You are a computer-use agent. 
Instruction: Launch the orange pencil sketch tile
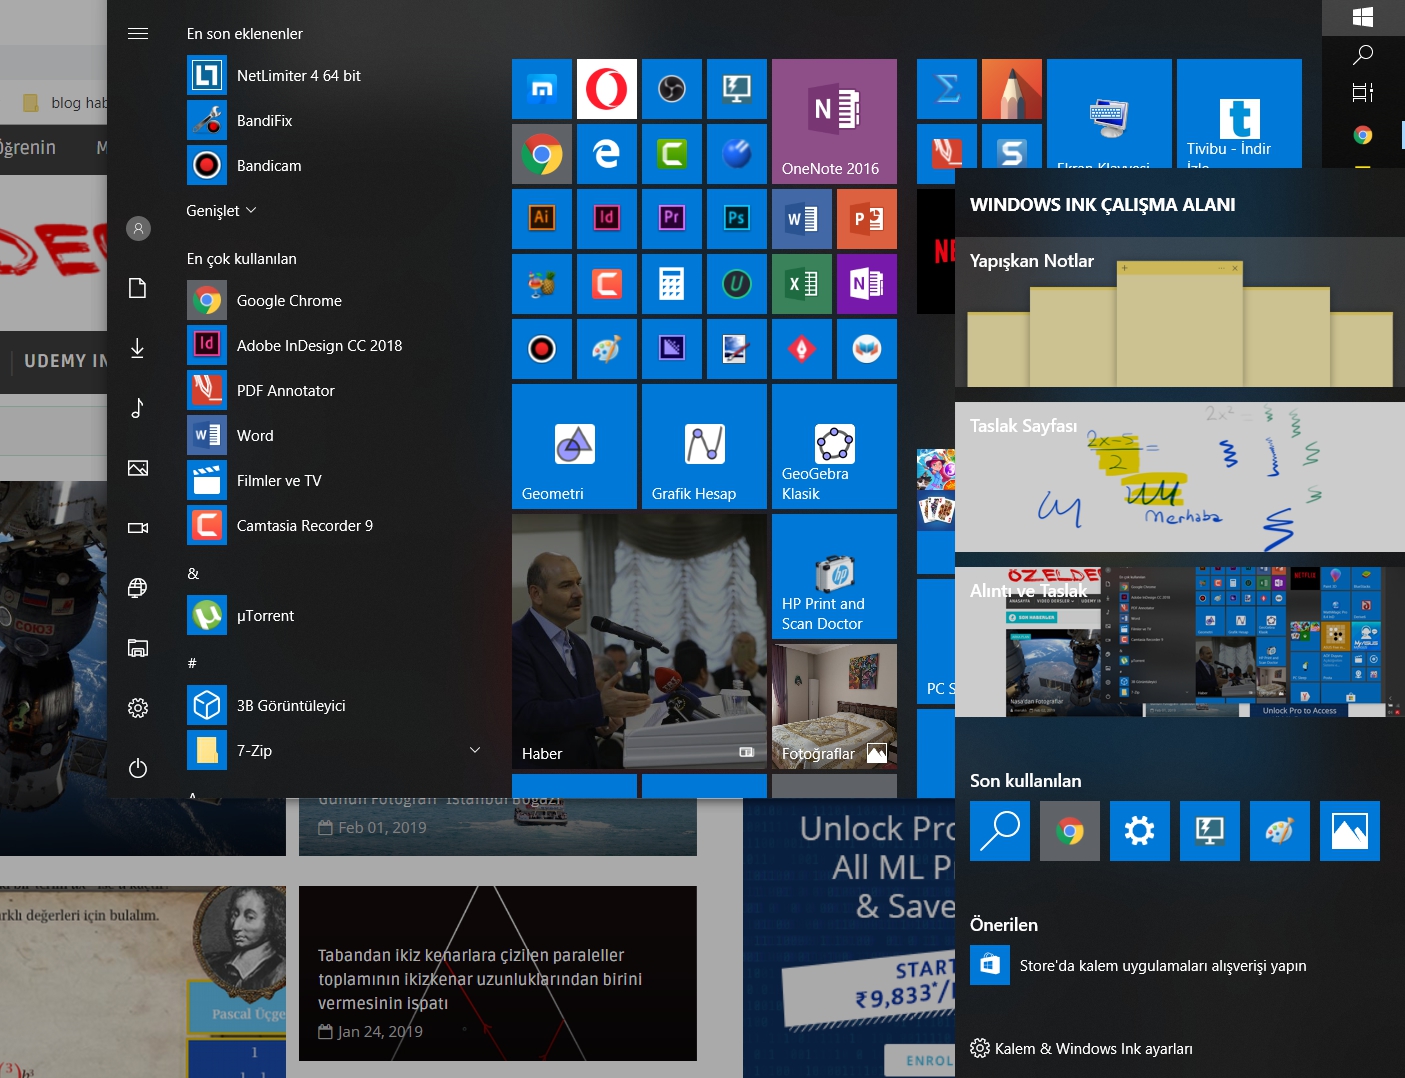coord(1012,89)
